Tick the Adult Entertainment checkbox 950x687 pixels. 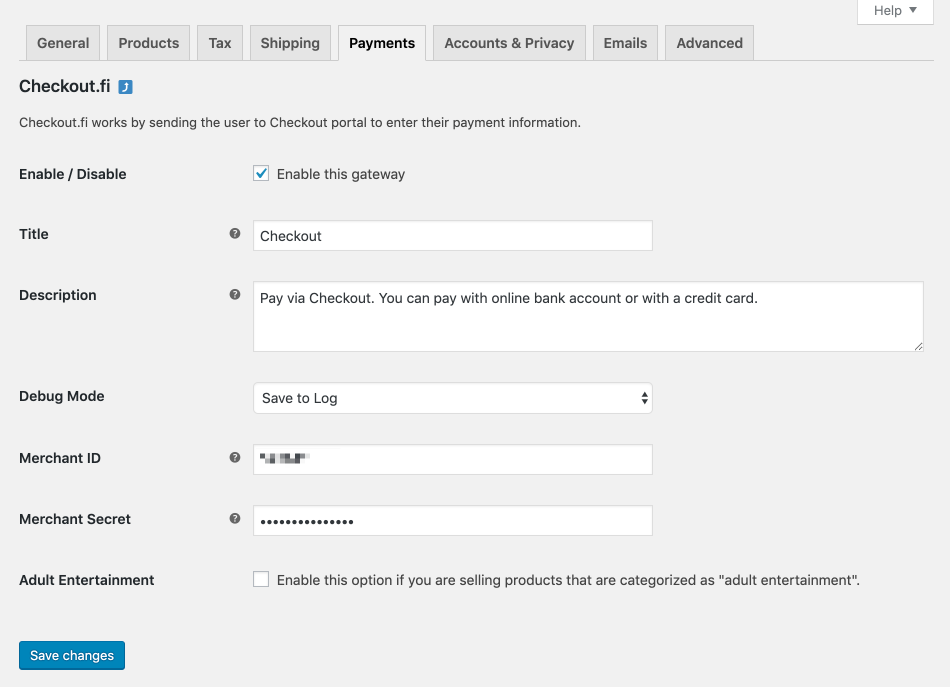coord(261,580)
